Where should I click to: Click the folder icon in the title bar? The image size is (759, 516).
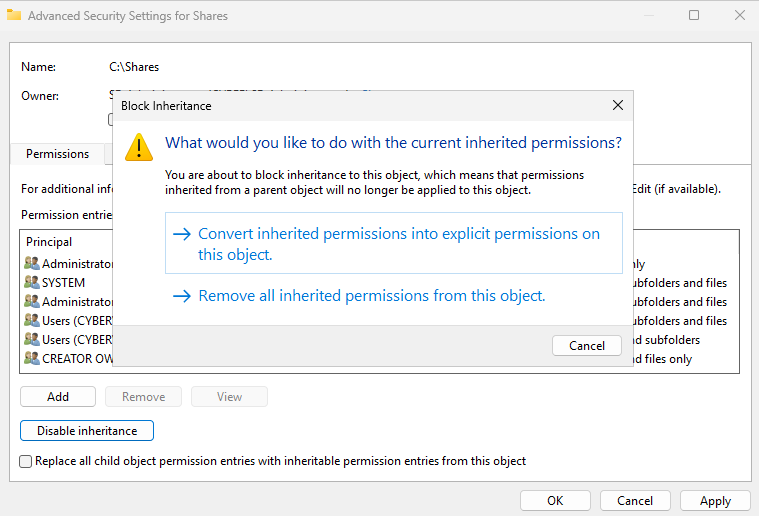click(x=14, y=16)
